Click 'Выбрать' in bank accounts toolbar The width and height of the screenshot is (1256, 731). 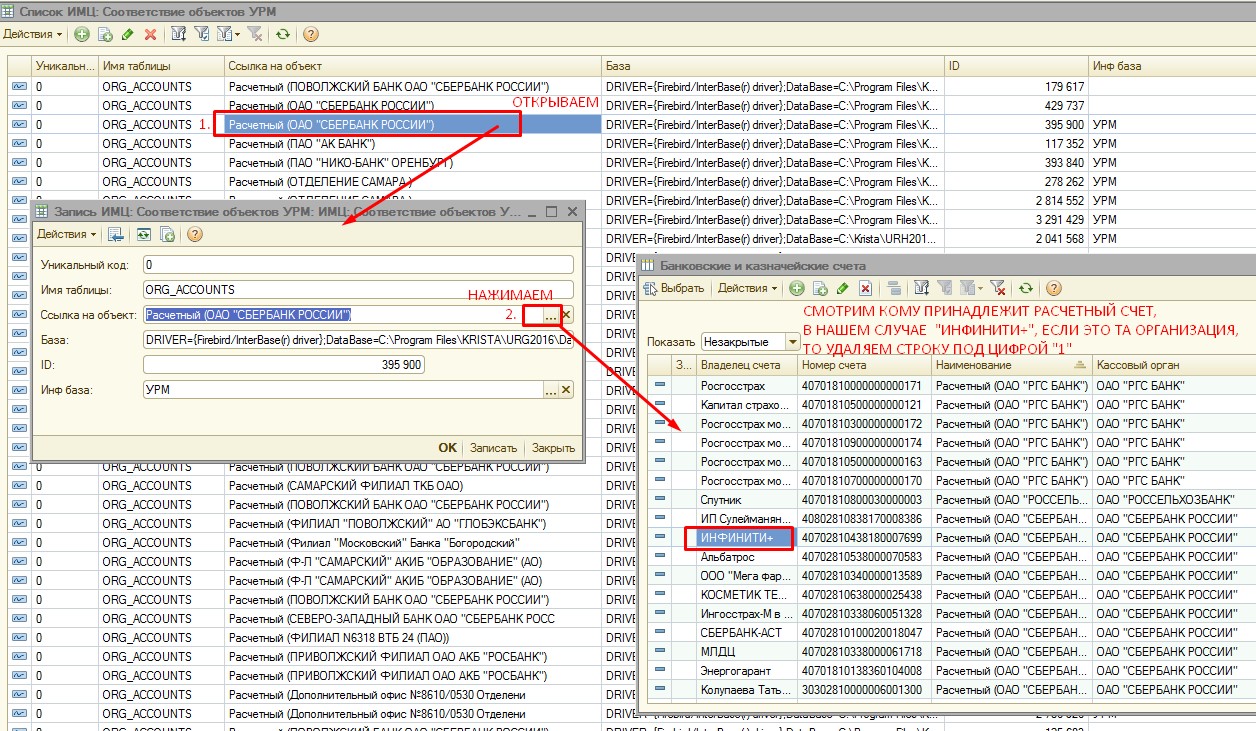coord(675,288)
